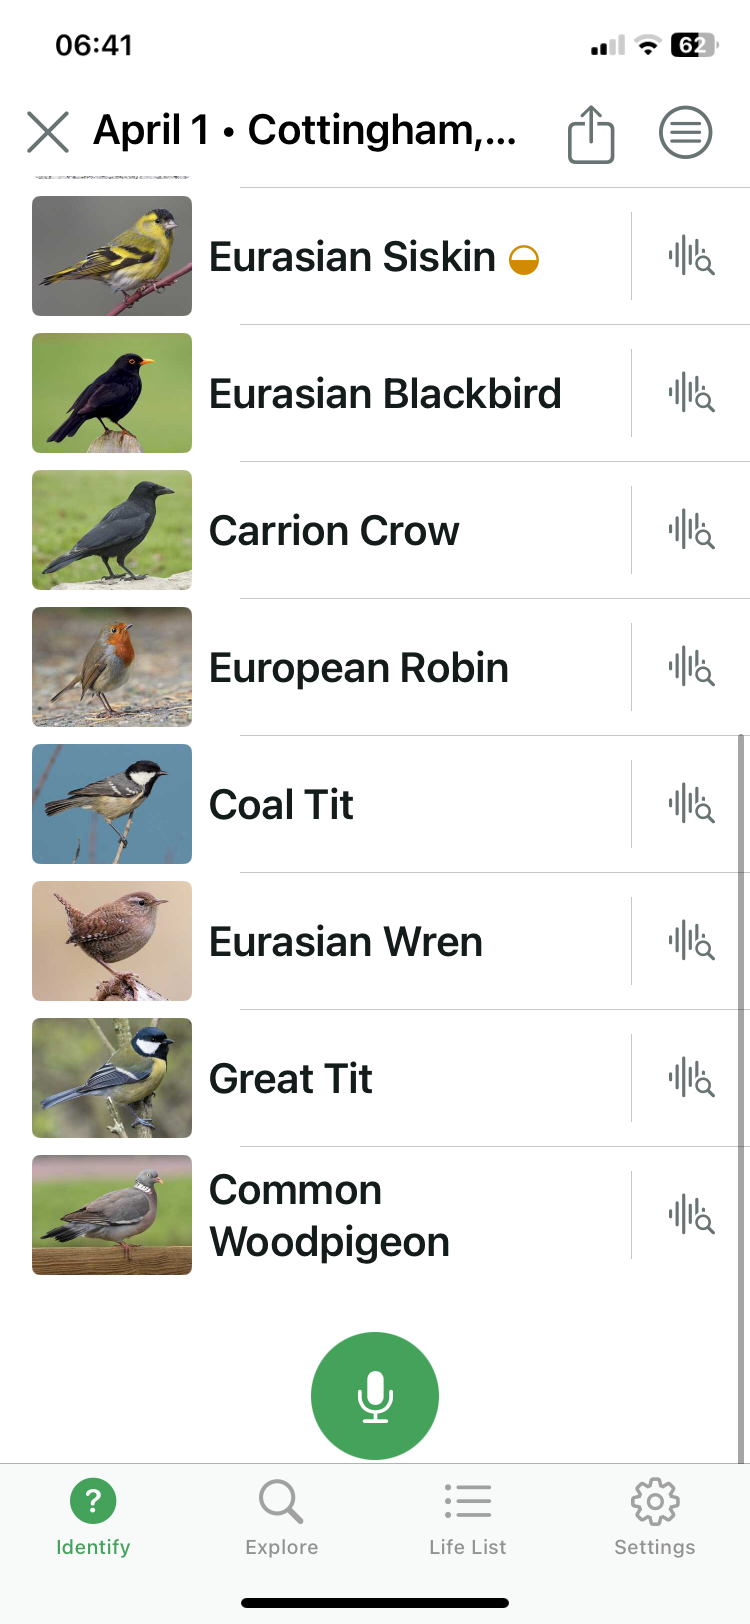
Task: Open the Life List tab
Action: point(467,1518)
